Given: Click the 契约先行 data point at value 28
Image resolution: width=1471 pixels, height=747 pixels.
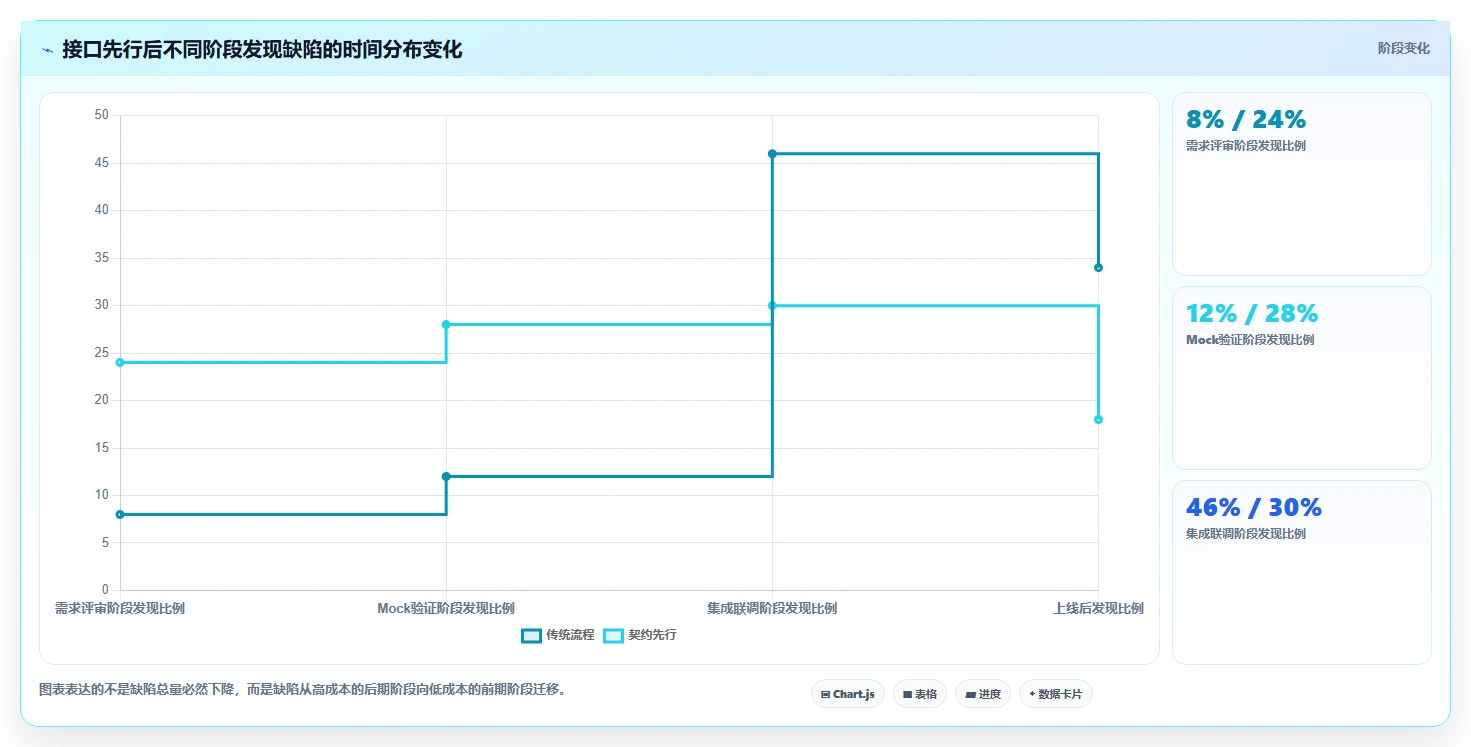Looking at the screenshot, I should click(446, 325).
